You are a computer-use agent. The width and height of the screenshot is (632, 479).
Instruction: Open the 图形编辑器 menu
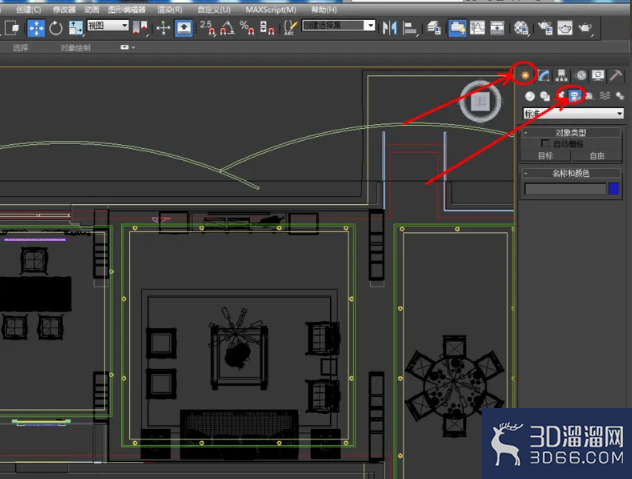127,9
